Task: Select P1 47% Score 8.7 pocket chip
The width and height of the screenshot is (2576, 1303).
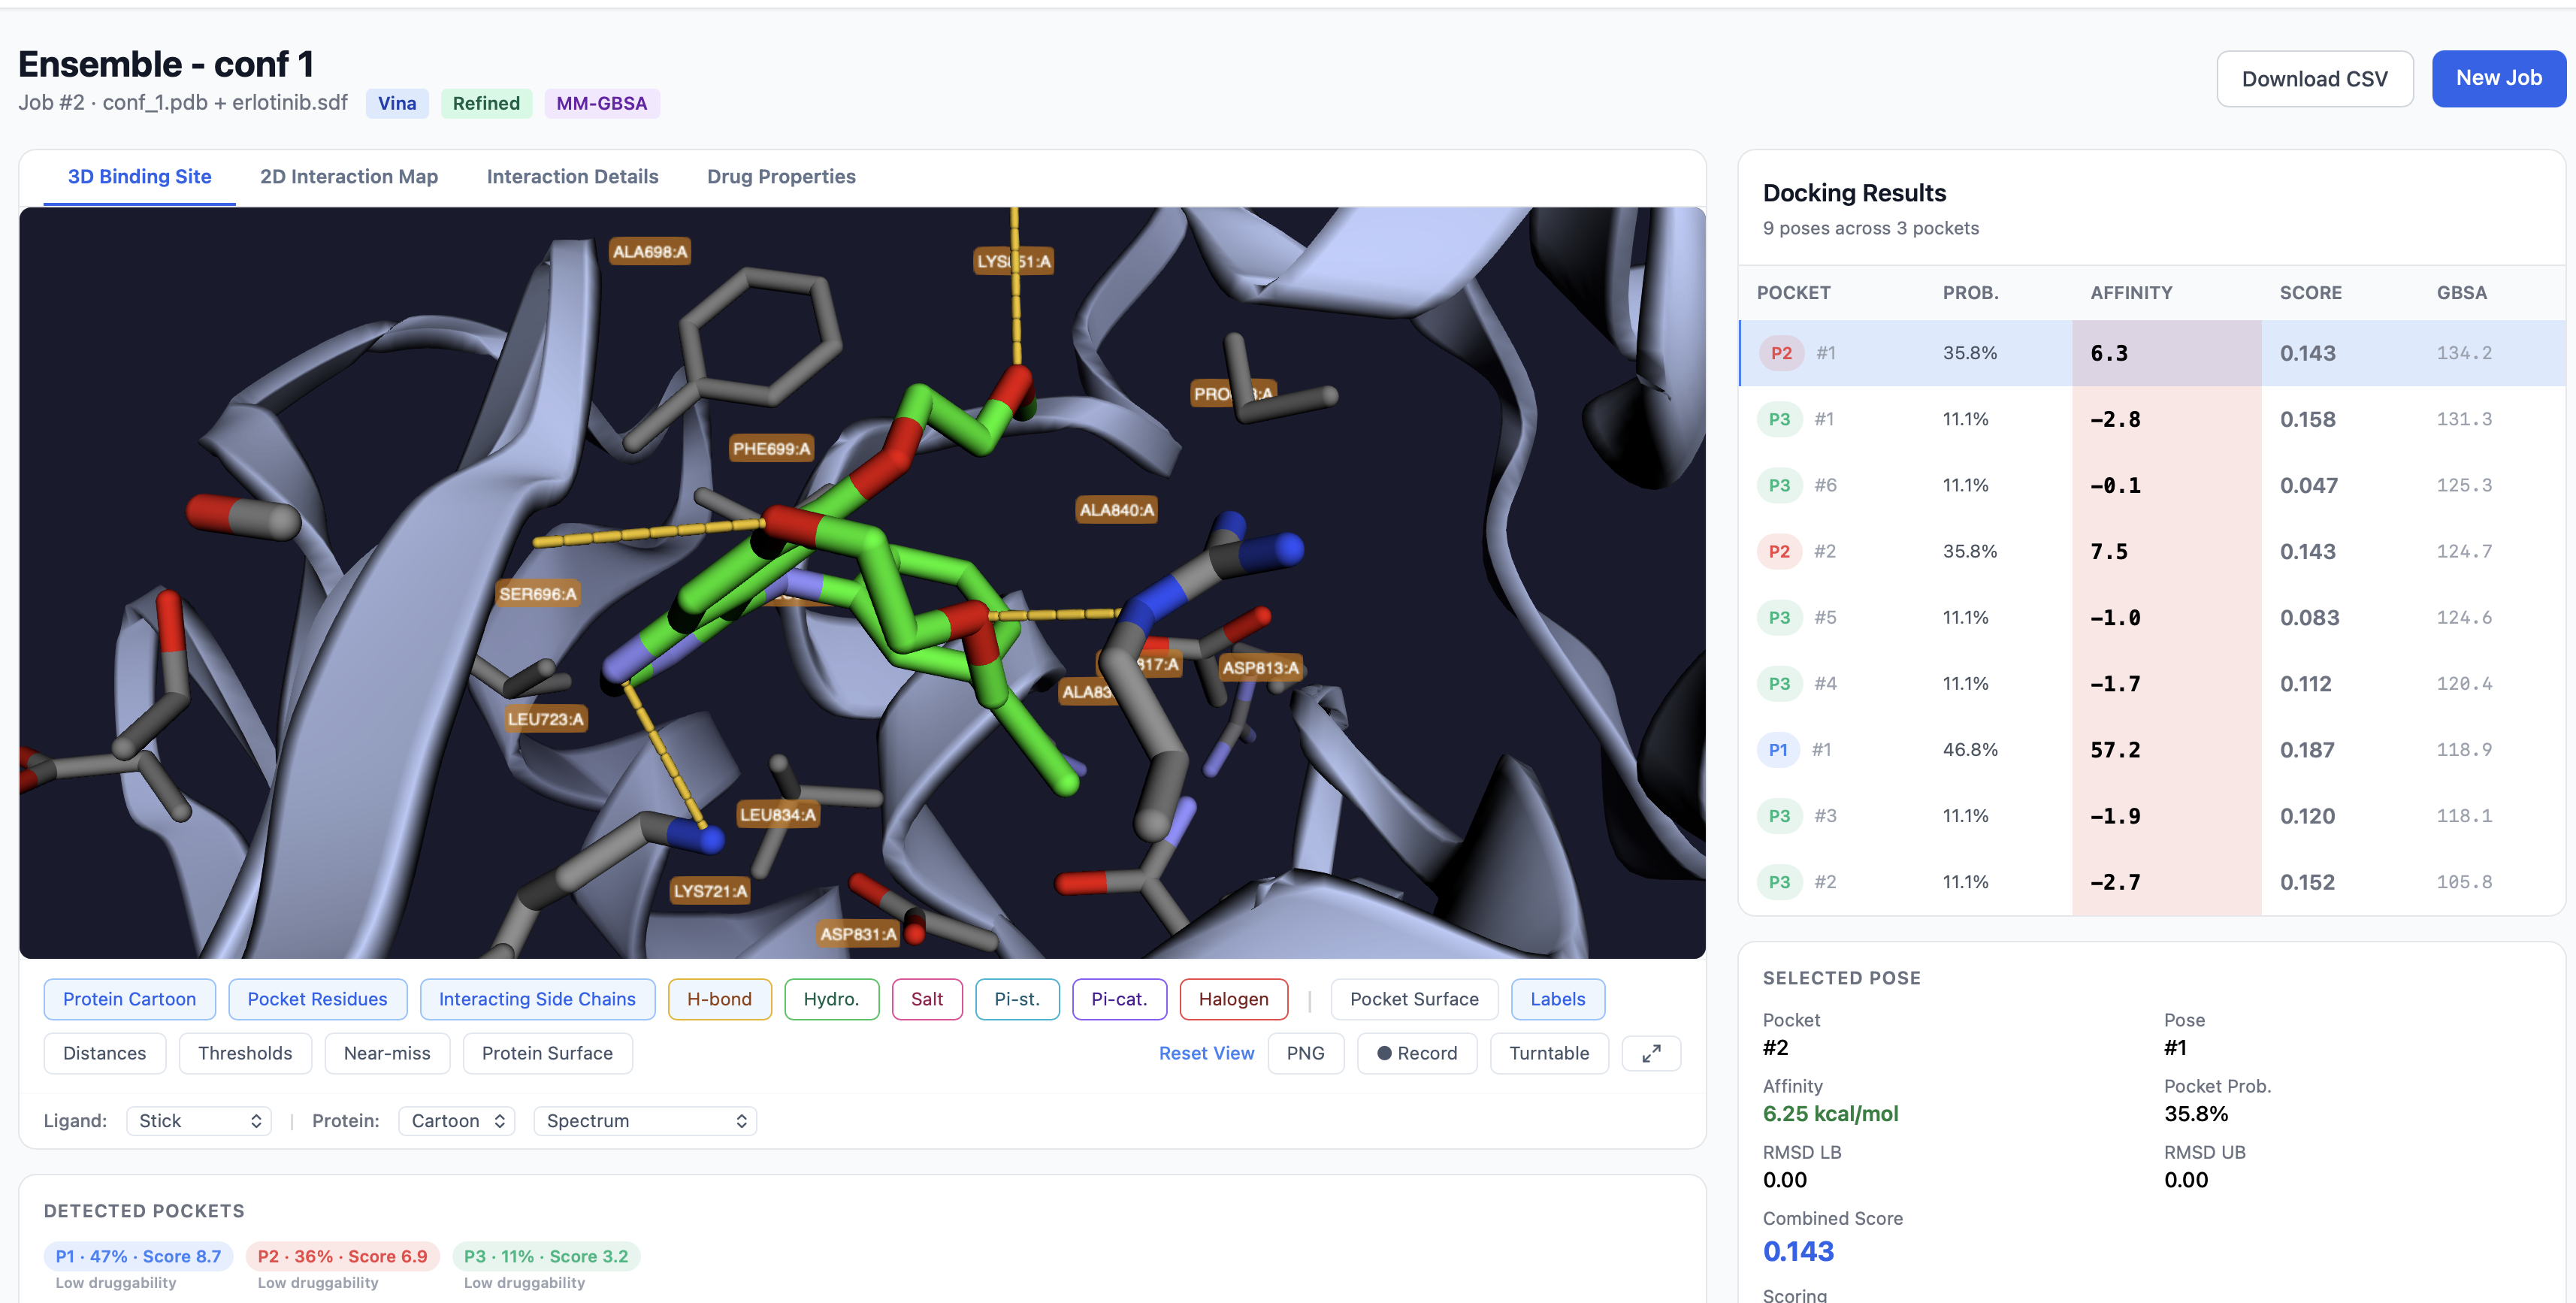Action: (138, 1256)
